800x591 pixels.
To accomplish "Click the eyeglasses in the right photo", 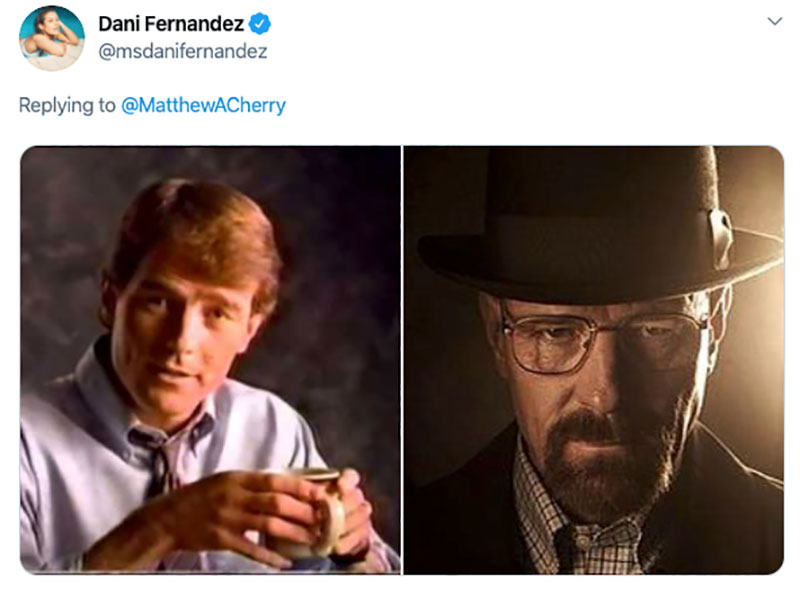I will pyautogui.click(x=602, y=339).
